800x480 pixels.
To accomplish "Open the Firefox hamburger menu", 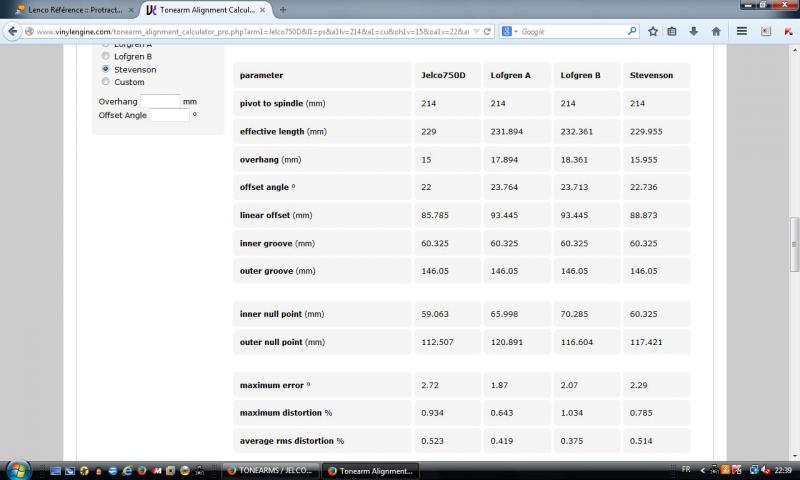I will (742, 32).
